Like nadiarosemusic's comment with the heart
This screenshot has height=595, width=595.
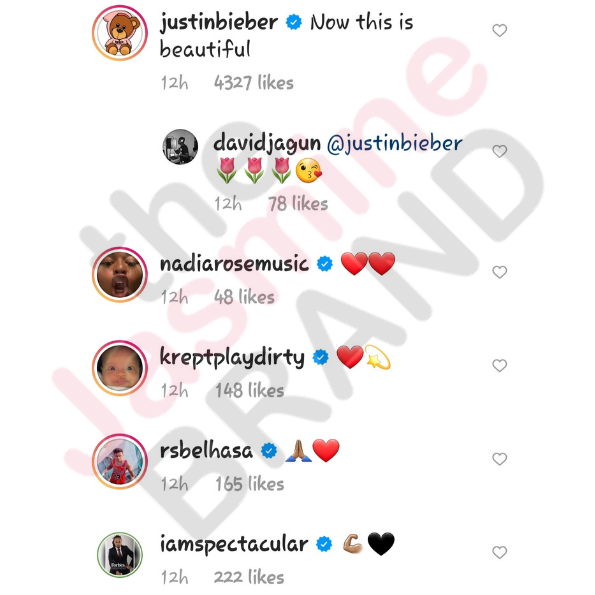[x=499, y=272]
